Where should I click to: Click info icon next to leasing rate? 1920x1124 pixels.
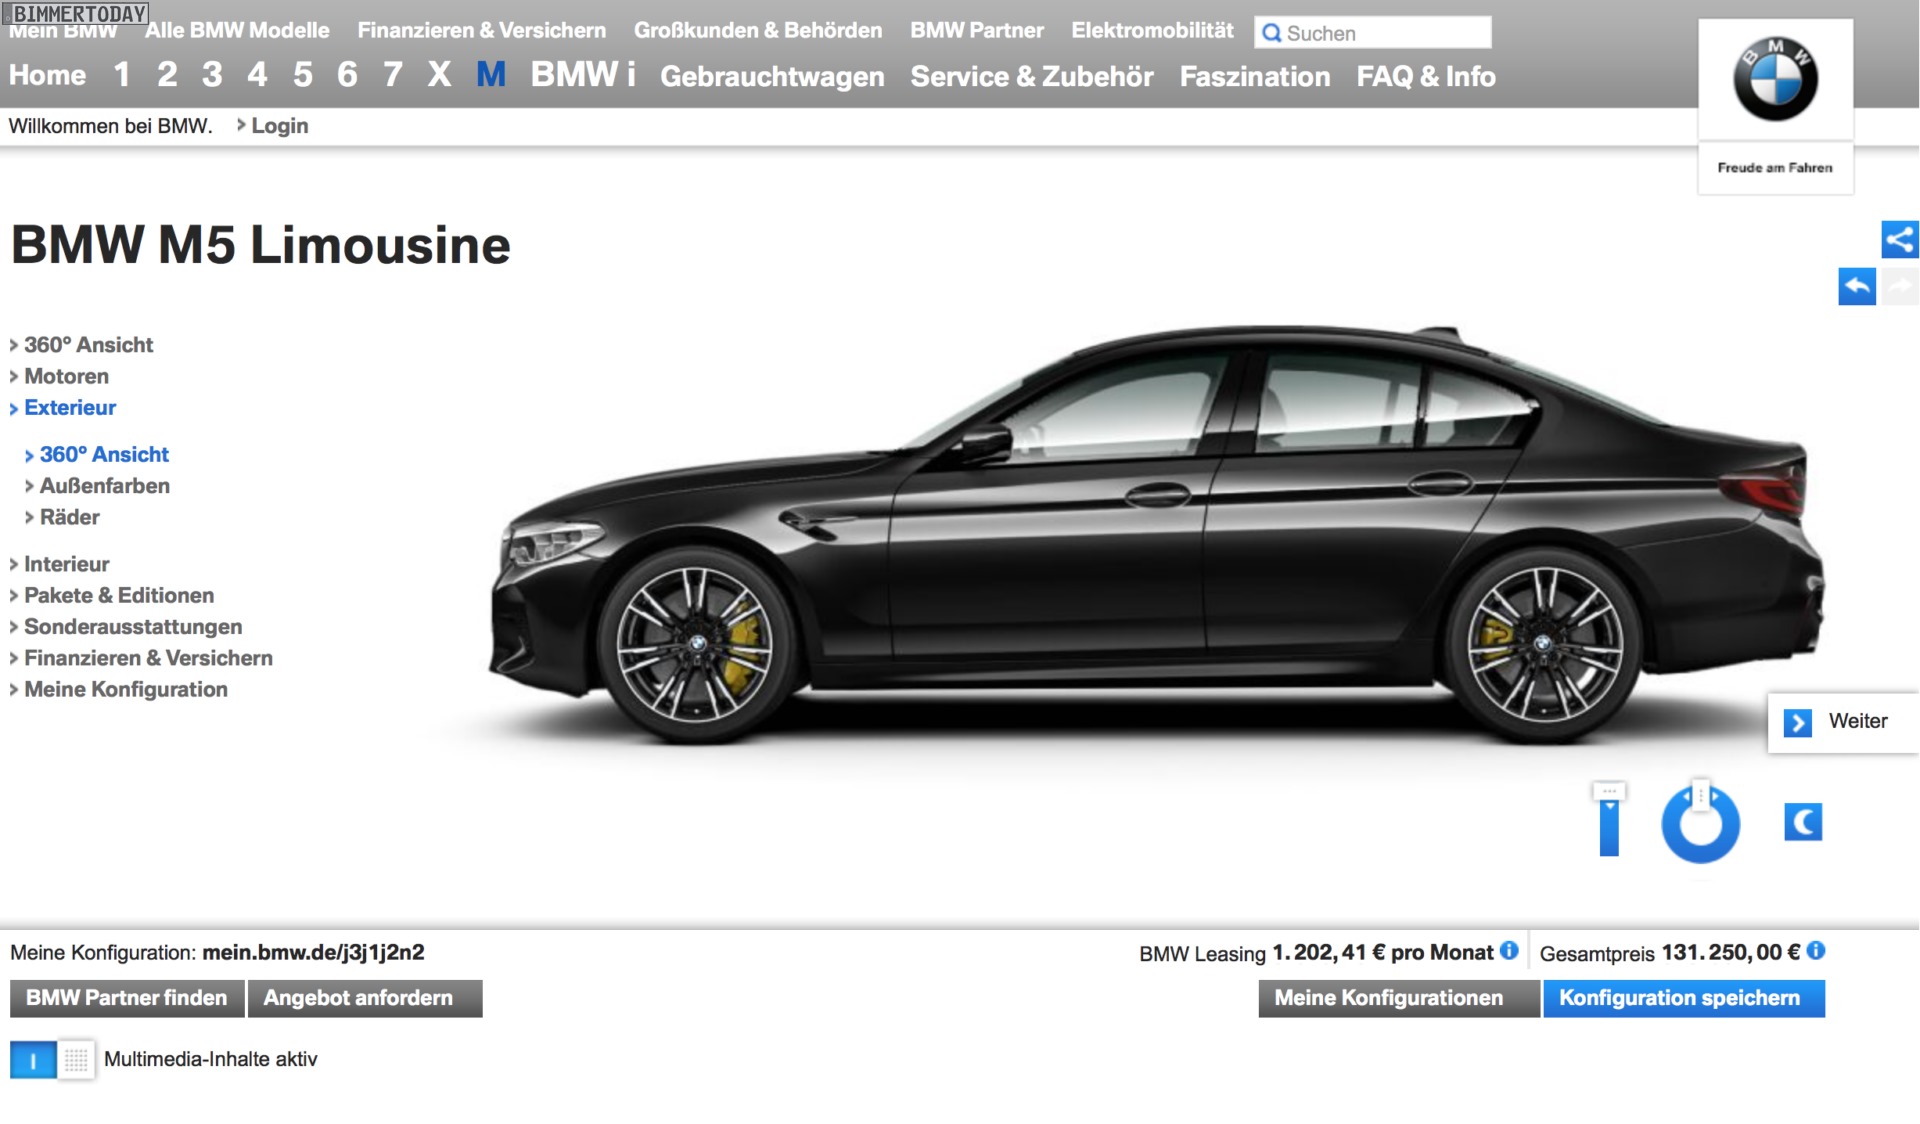point(1509,951)
